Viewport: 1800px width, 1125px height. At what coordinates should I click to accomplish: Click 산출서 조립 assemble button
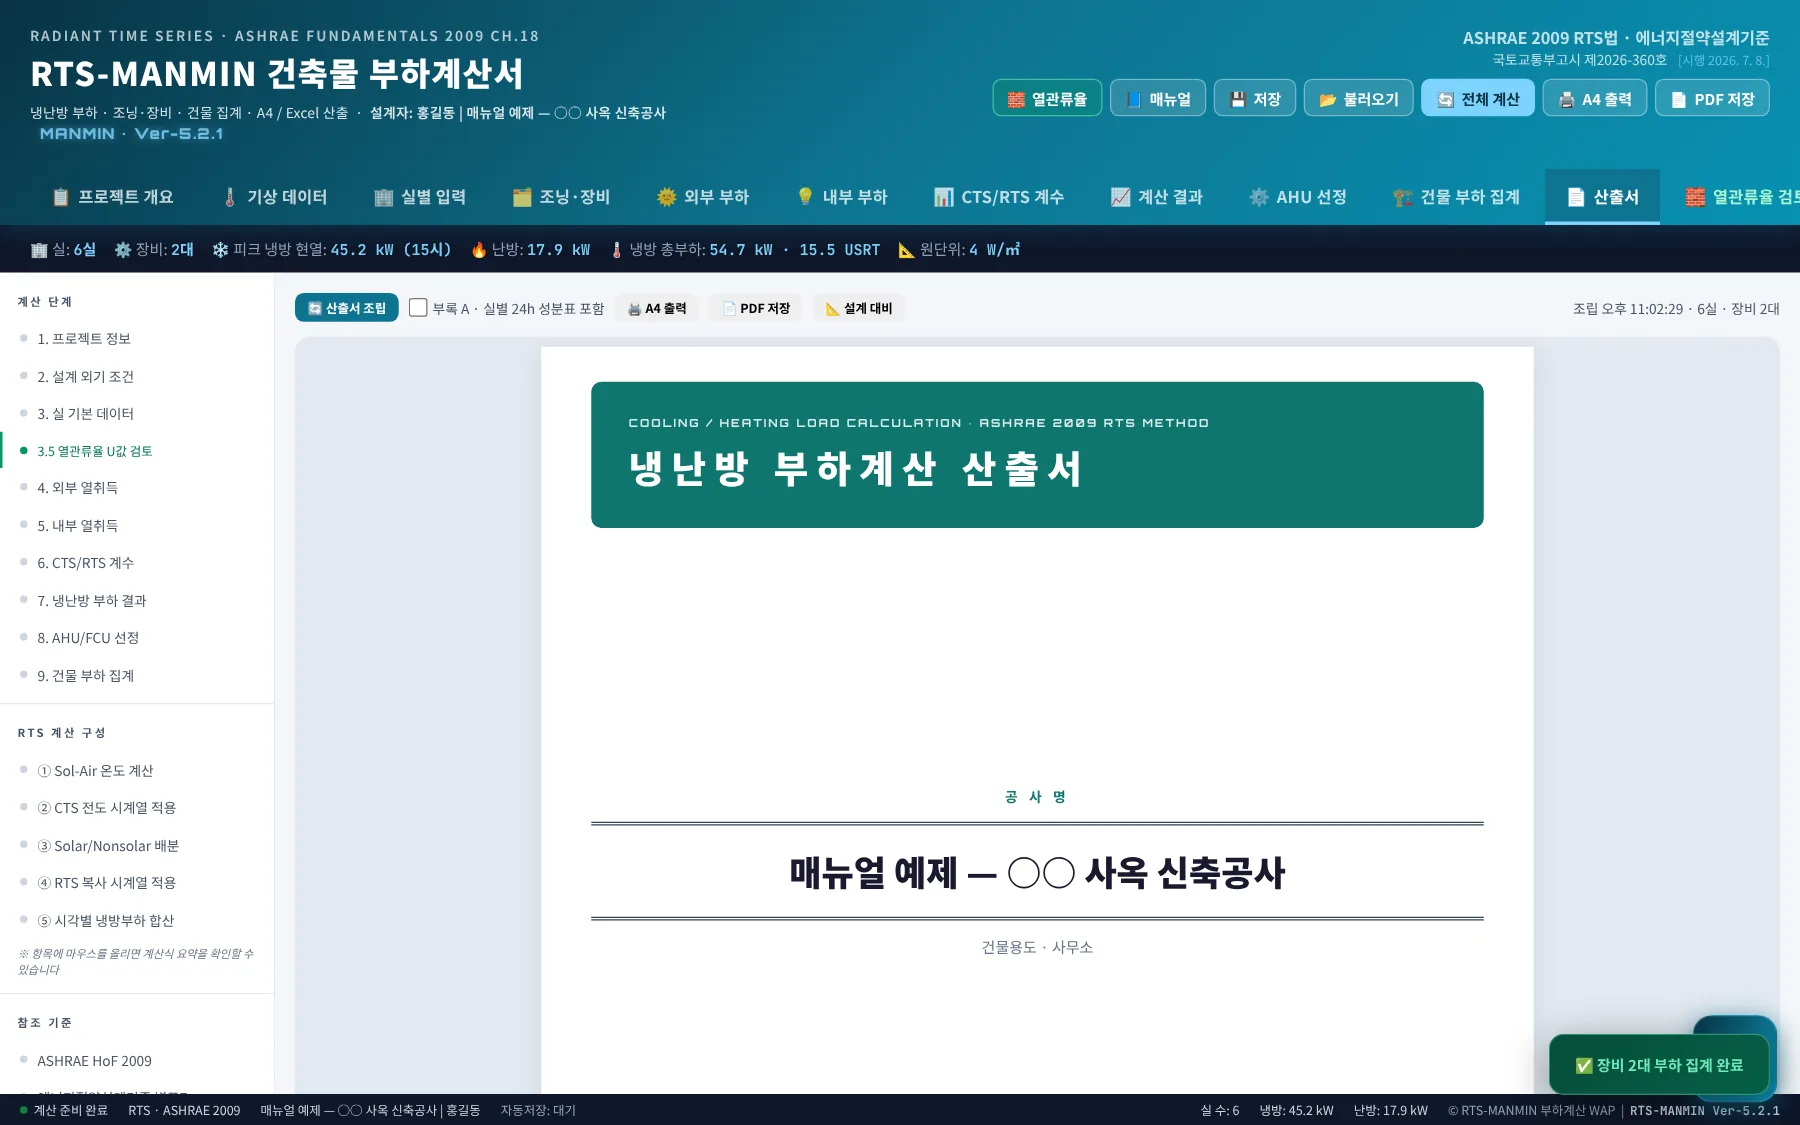346,308
